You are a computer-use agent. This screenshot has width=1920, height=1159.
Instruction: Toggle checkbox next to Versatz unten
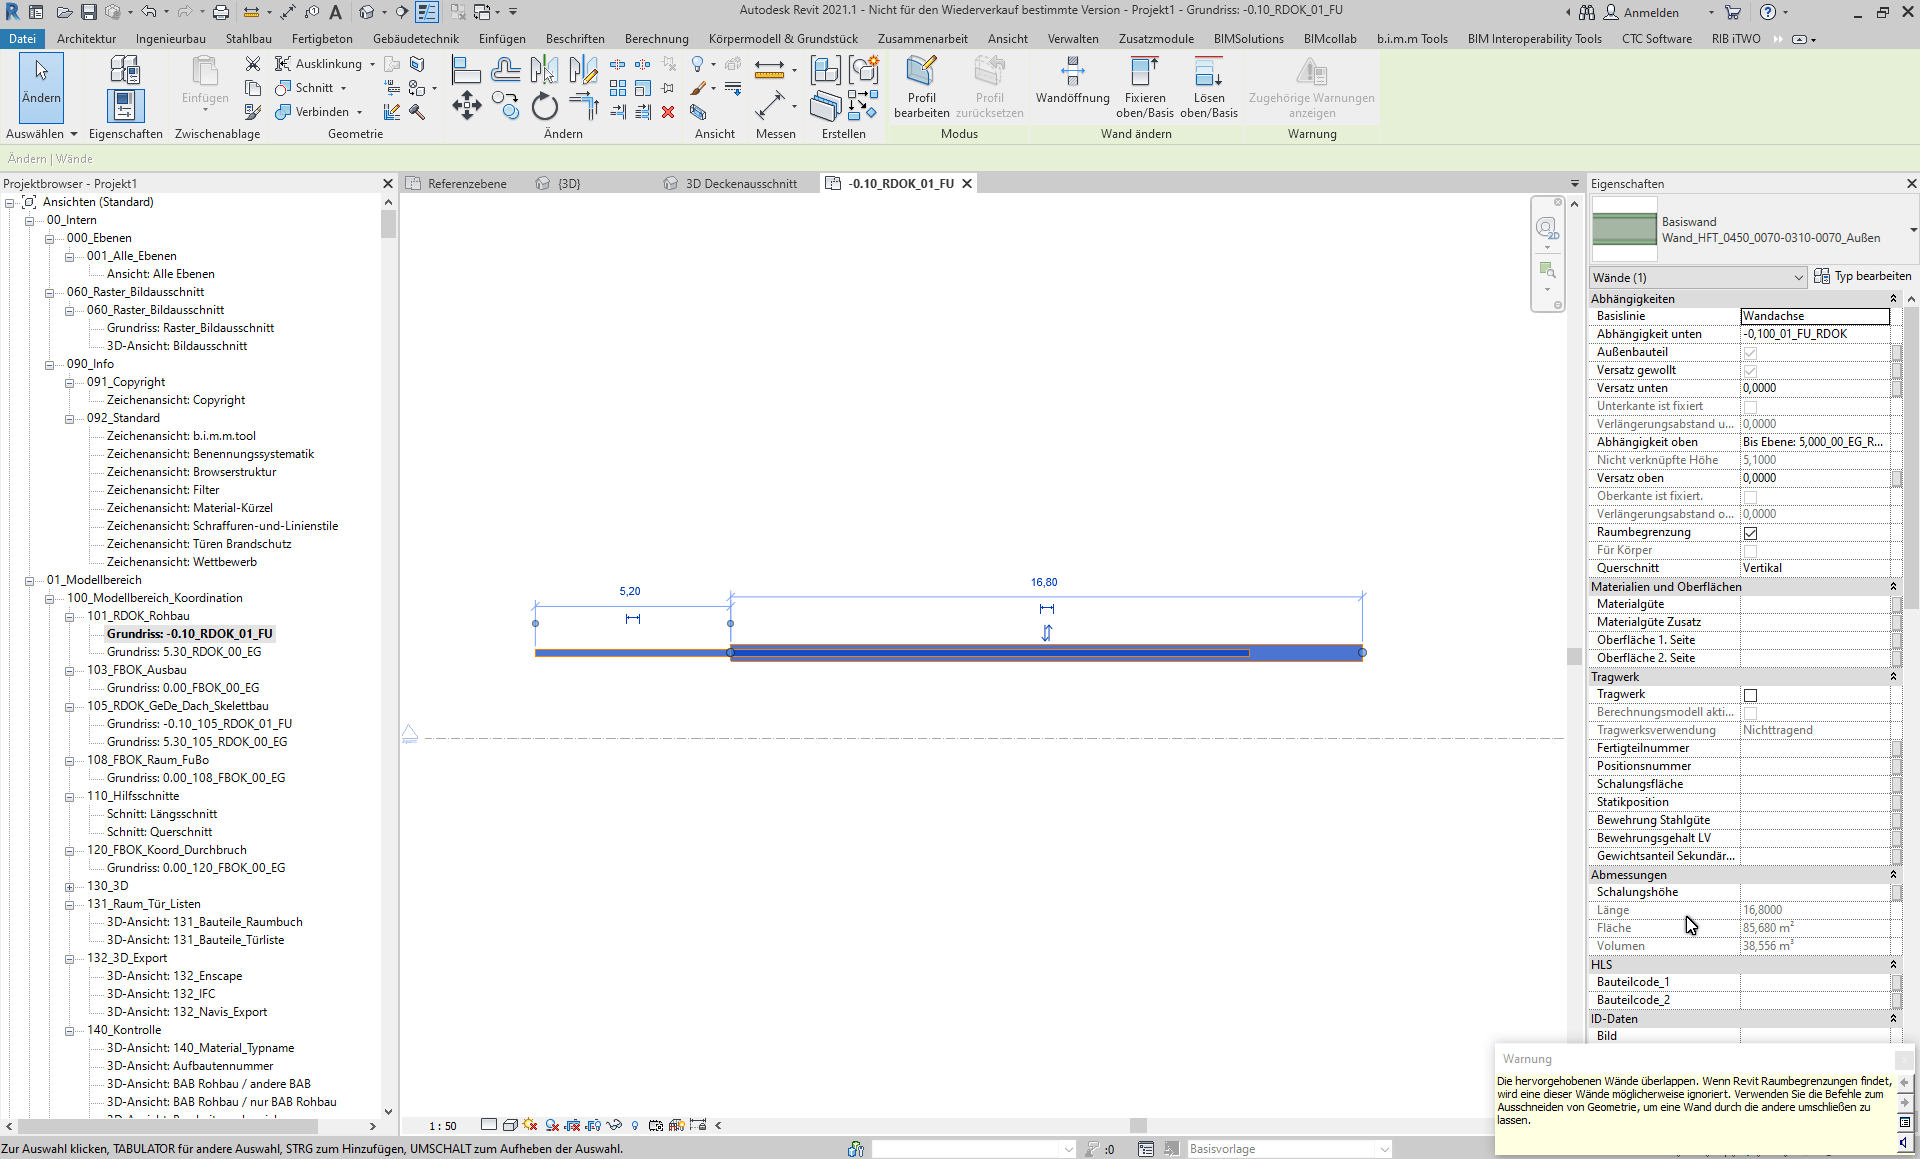coord(1896,388)
